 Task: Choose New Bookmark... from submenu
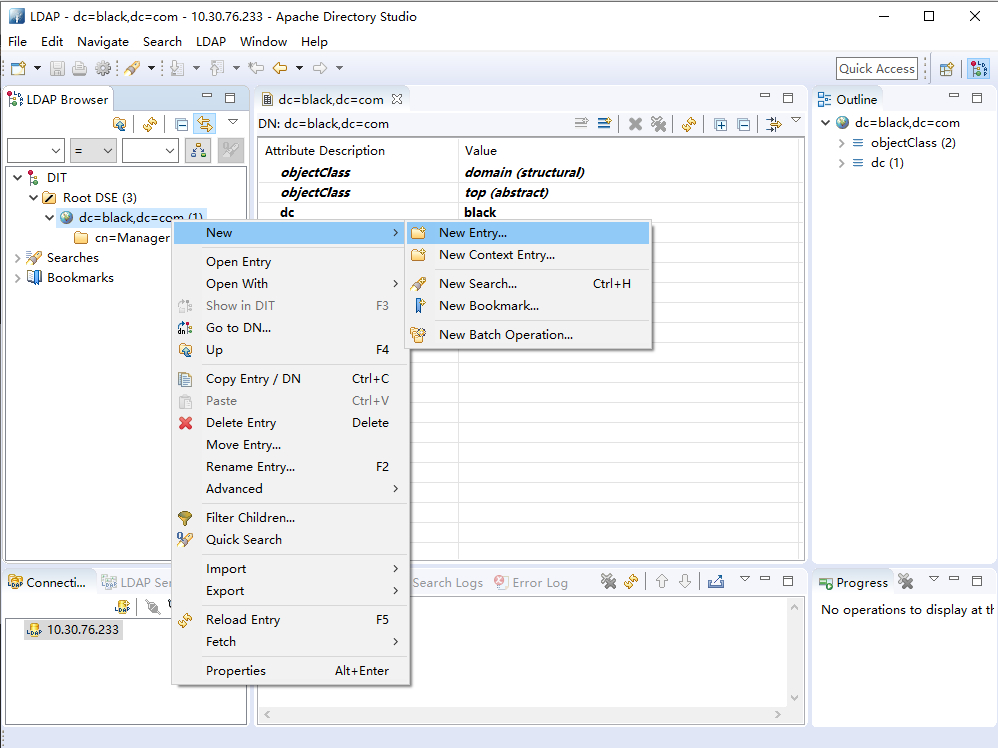click(528, 306)
